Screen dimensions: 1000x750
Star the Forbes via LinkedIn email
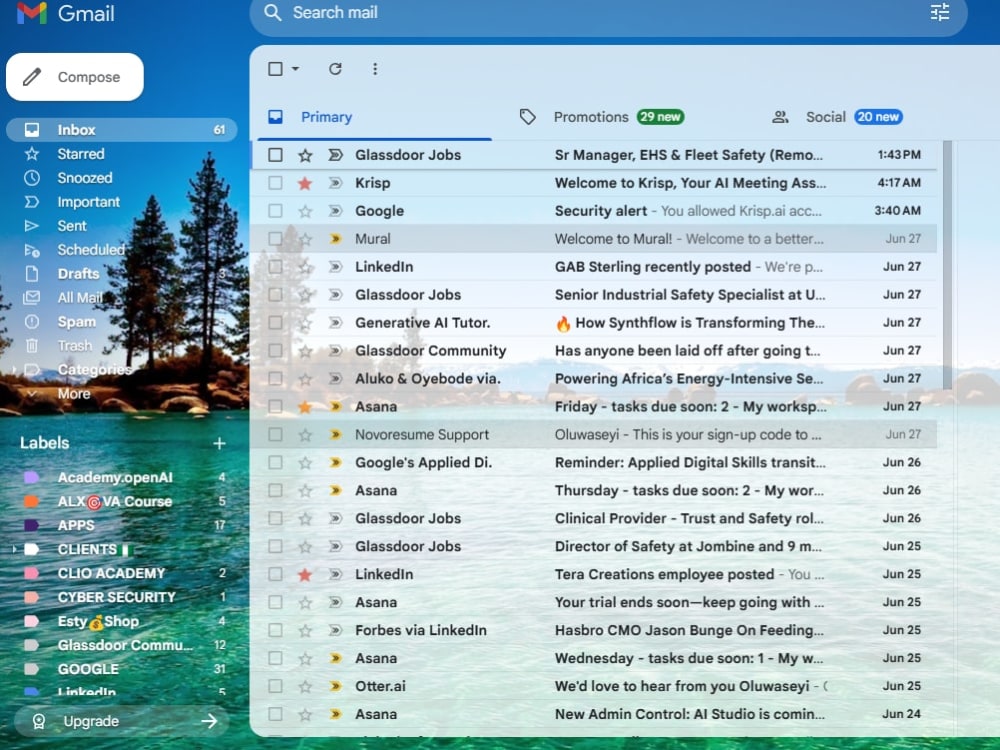tap(305, 631)
